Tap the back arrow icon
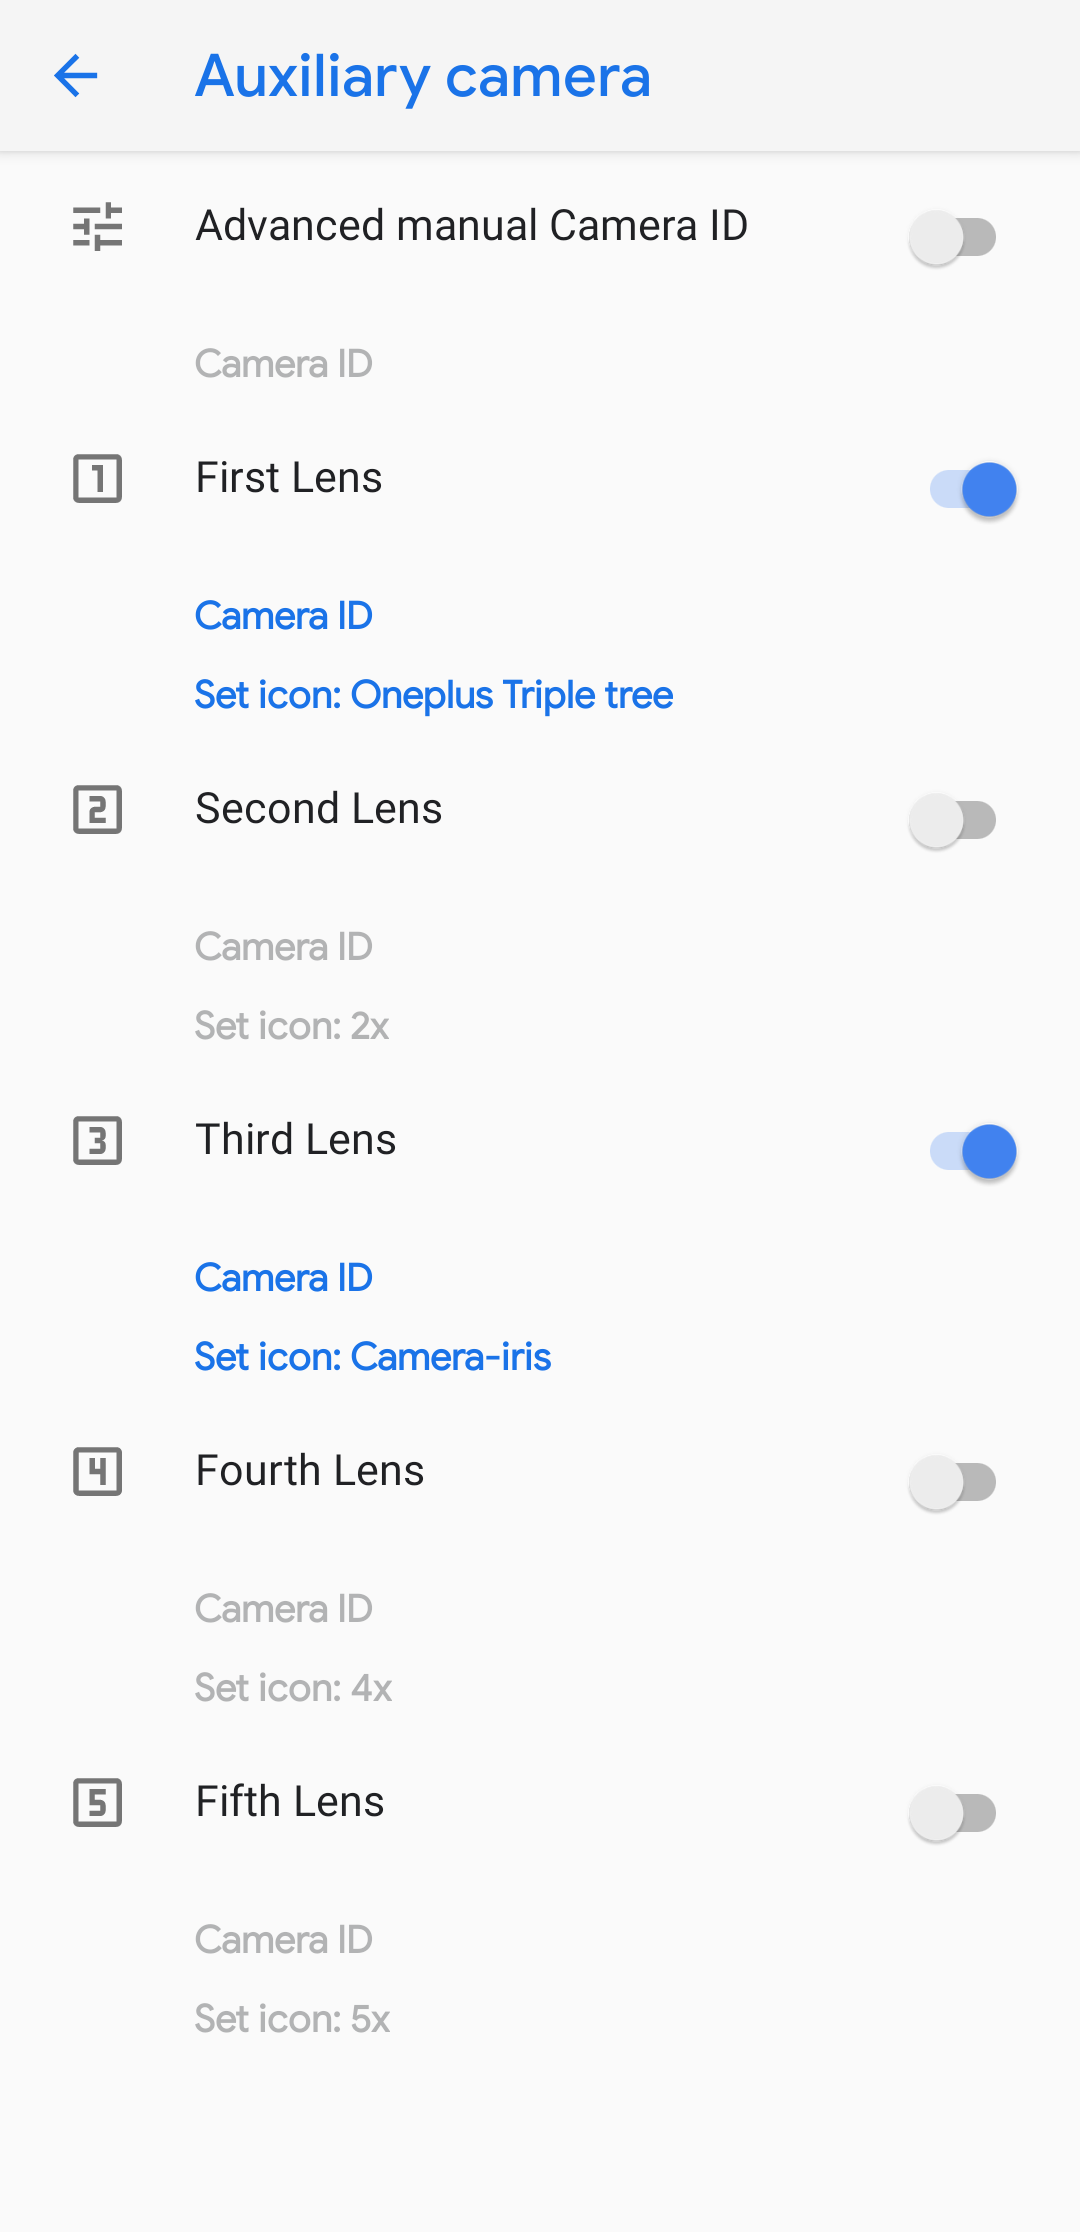Image resolution: width=1080 pixels, height=2232 pixels. coord(76,76)
